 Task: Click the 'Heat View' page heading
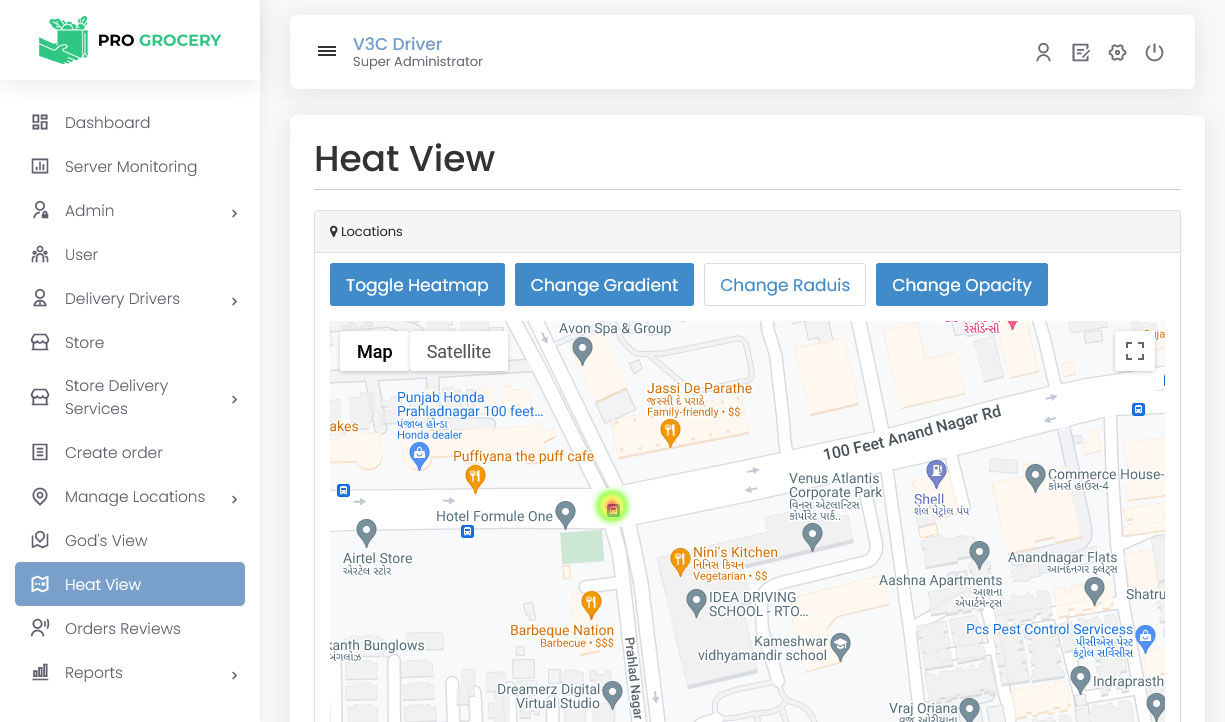pos(405,158)
